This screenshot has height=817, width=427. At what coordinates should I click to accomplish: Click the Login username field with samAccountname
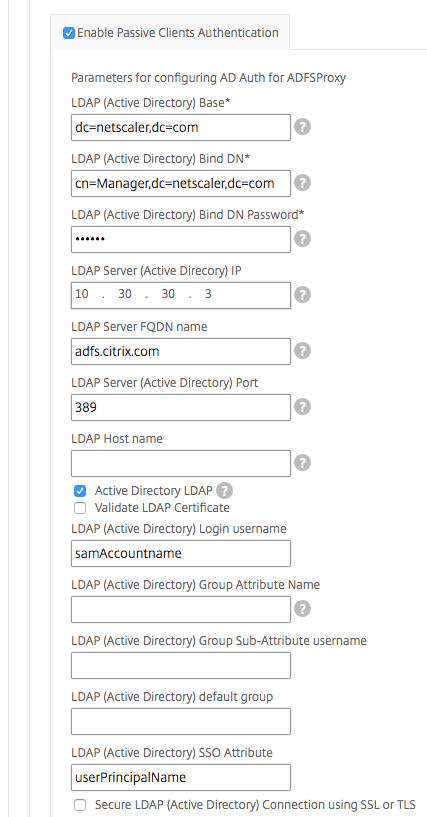click(181, 553)
